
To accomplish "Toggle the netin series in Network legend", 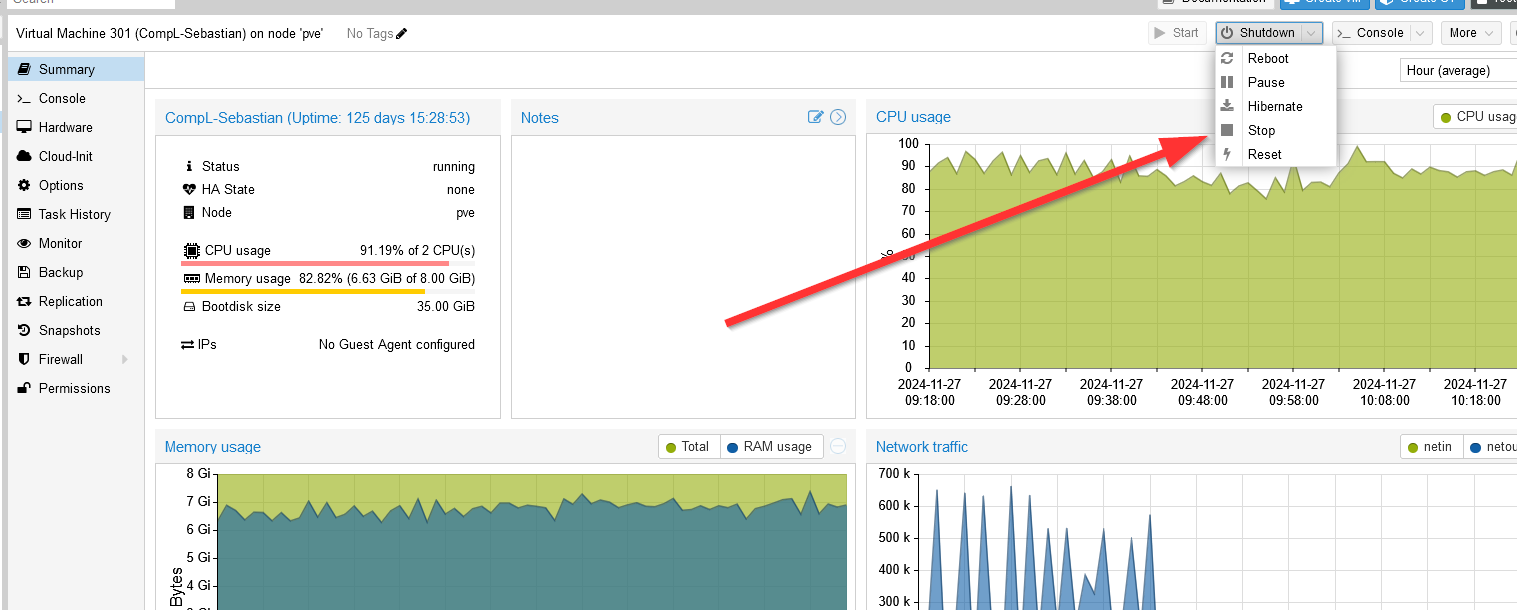I will [x=1431, y=447].
